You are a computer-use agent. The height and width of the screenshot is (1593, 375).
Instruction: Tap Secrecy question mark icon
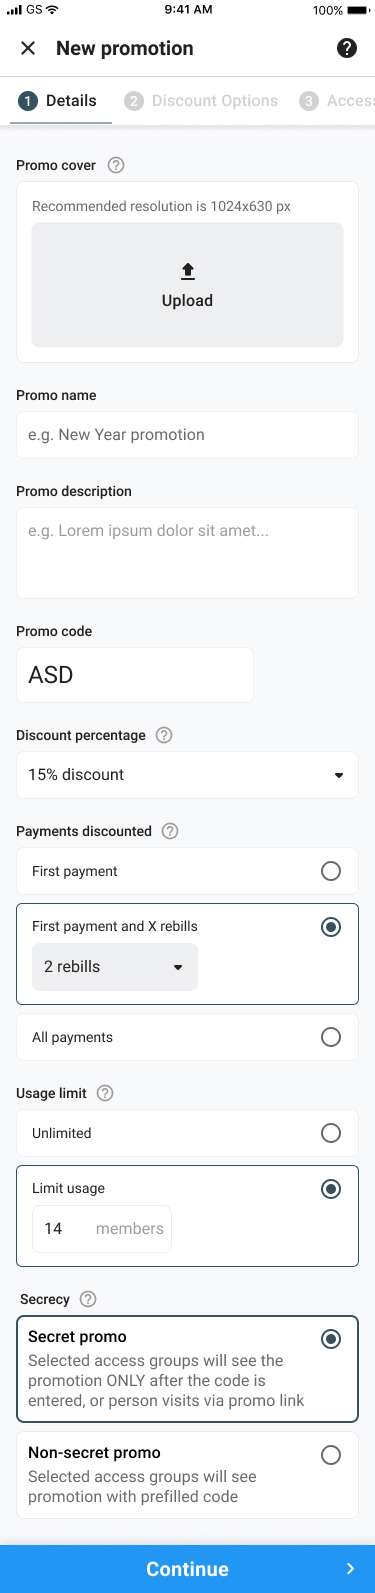click(88, 1299)
